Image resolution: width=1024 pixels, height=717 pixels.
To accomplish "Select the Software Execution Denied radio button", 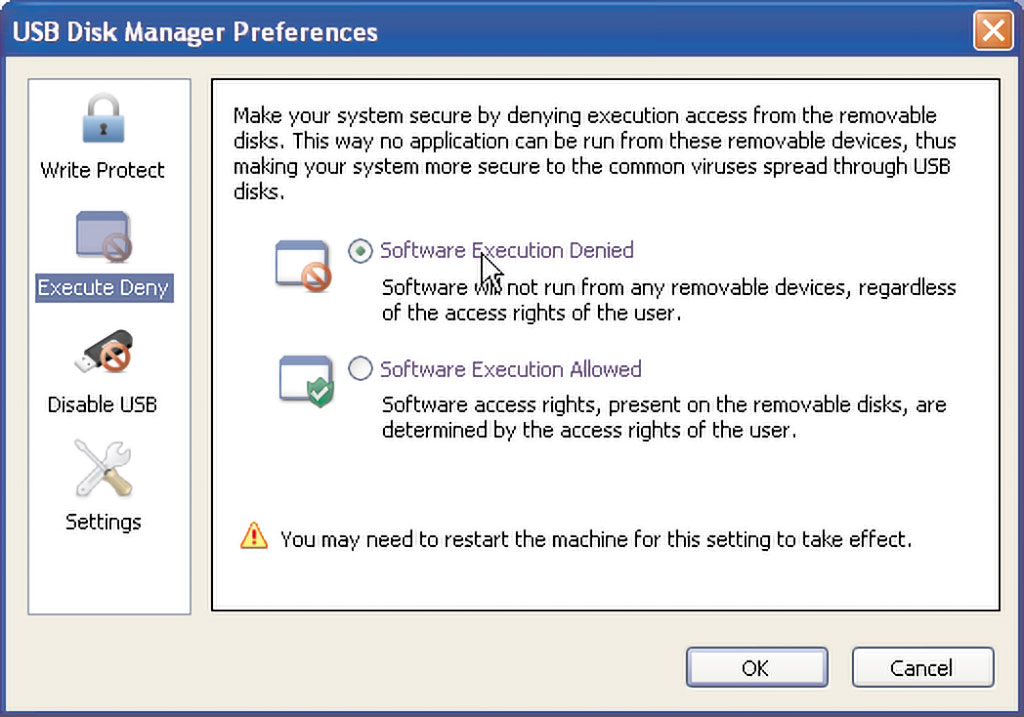I will coord(360,251).
